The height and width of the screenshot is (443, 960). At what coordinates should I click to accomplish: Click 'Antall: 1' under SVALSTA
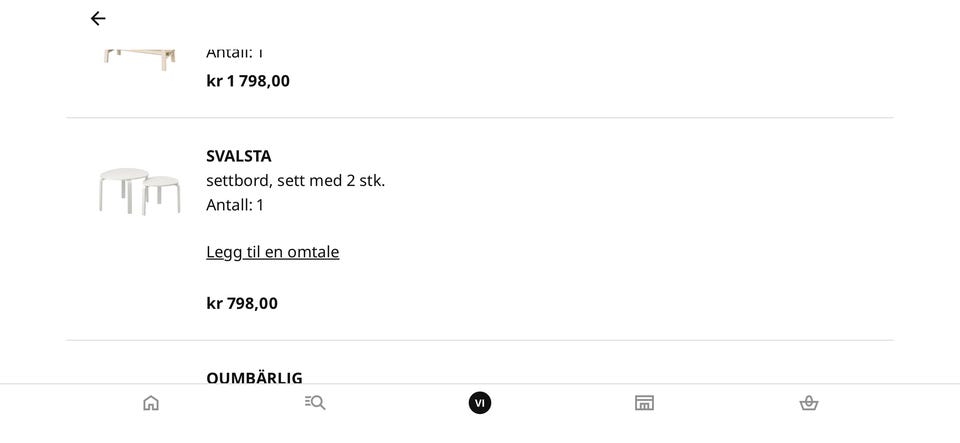tap(235, 205)
